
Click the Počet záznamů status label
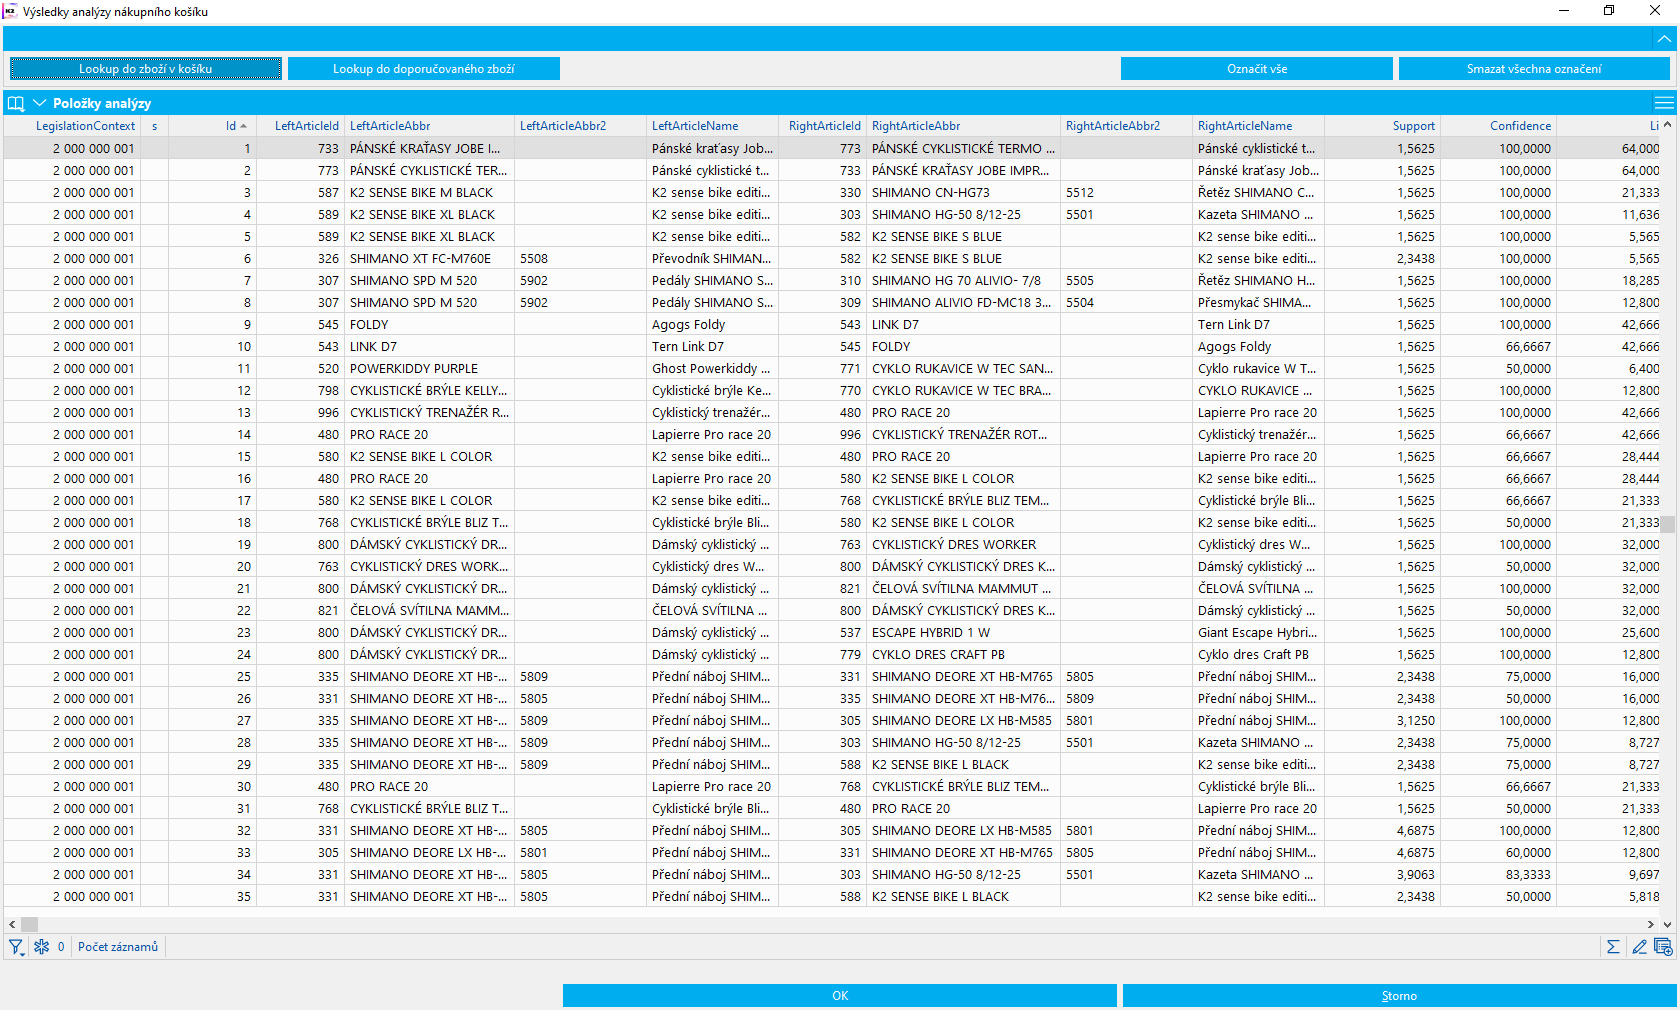pyautogui.click(x=118, y=947)
